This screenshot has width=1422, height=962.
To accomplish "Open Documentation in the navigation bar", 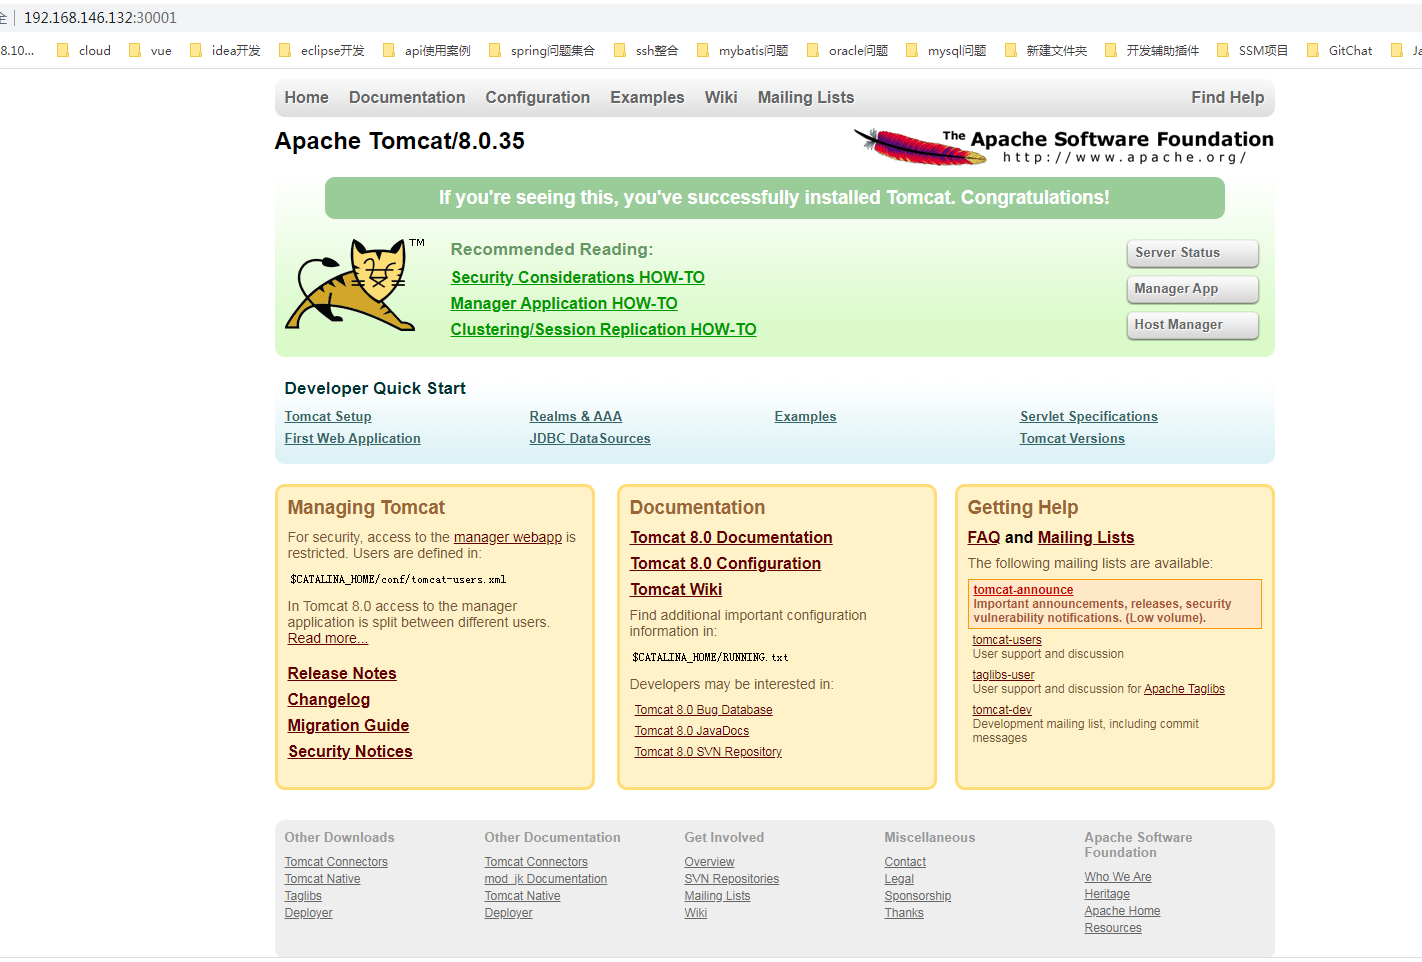I will click(x=407, y=97).
